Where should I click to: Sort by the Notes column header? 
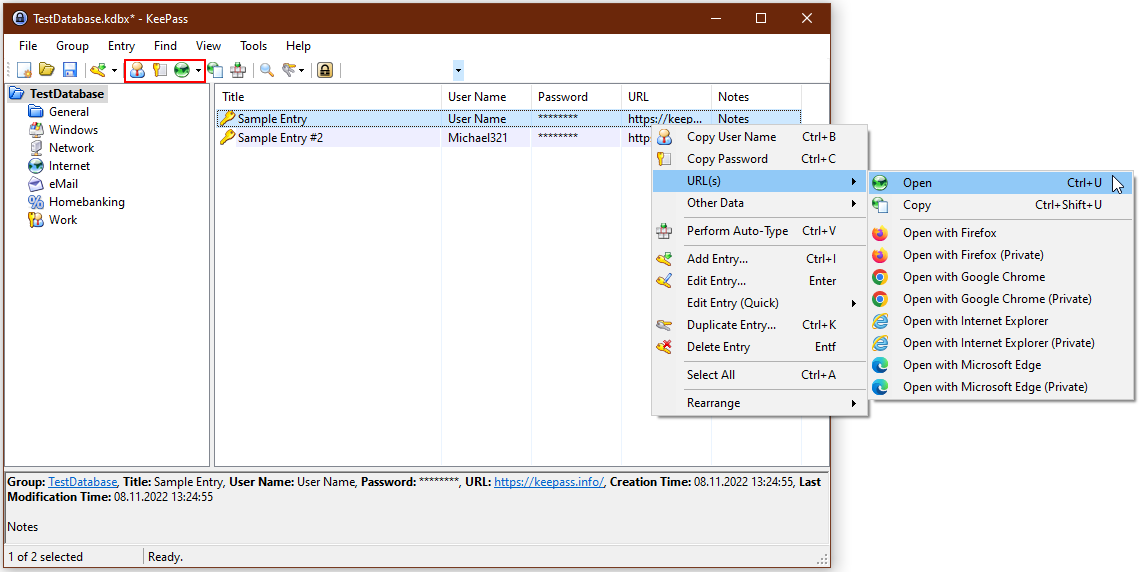(x=756, y=96)
